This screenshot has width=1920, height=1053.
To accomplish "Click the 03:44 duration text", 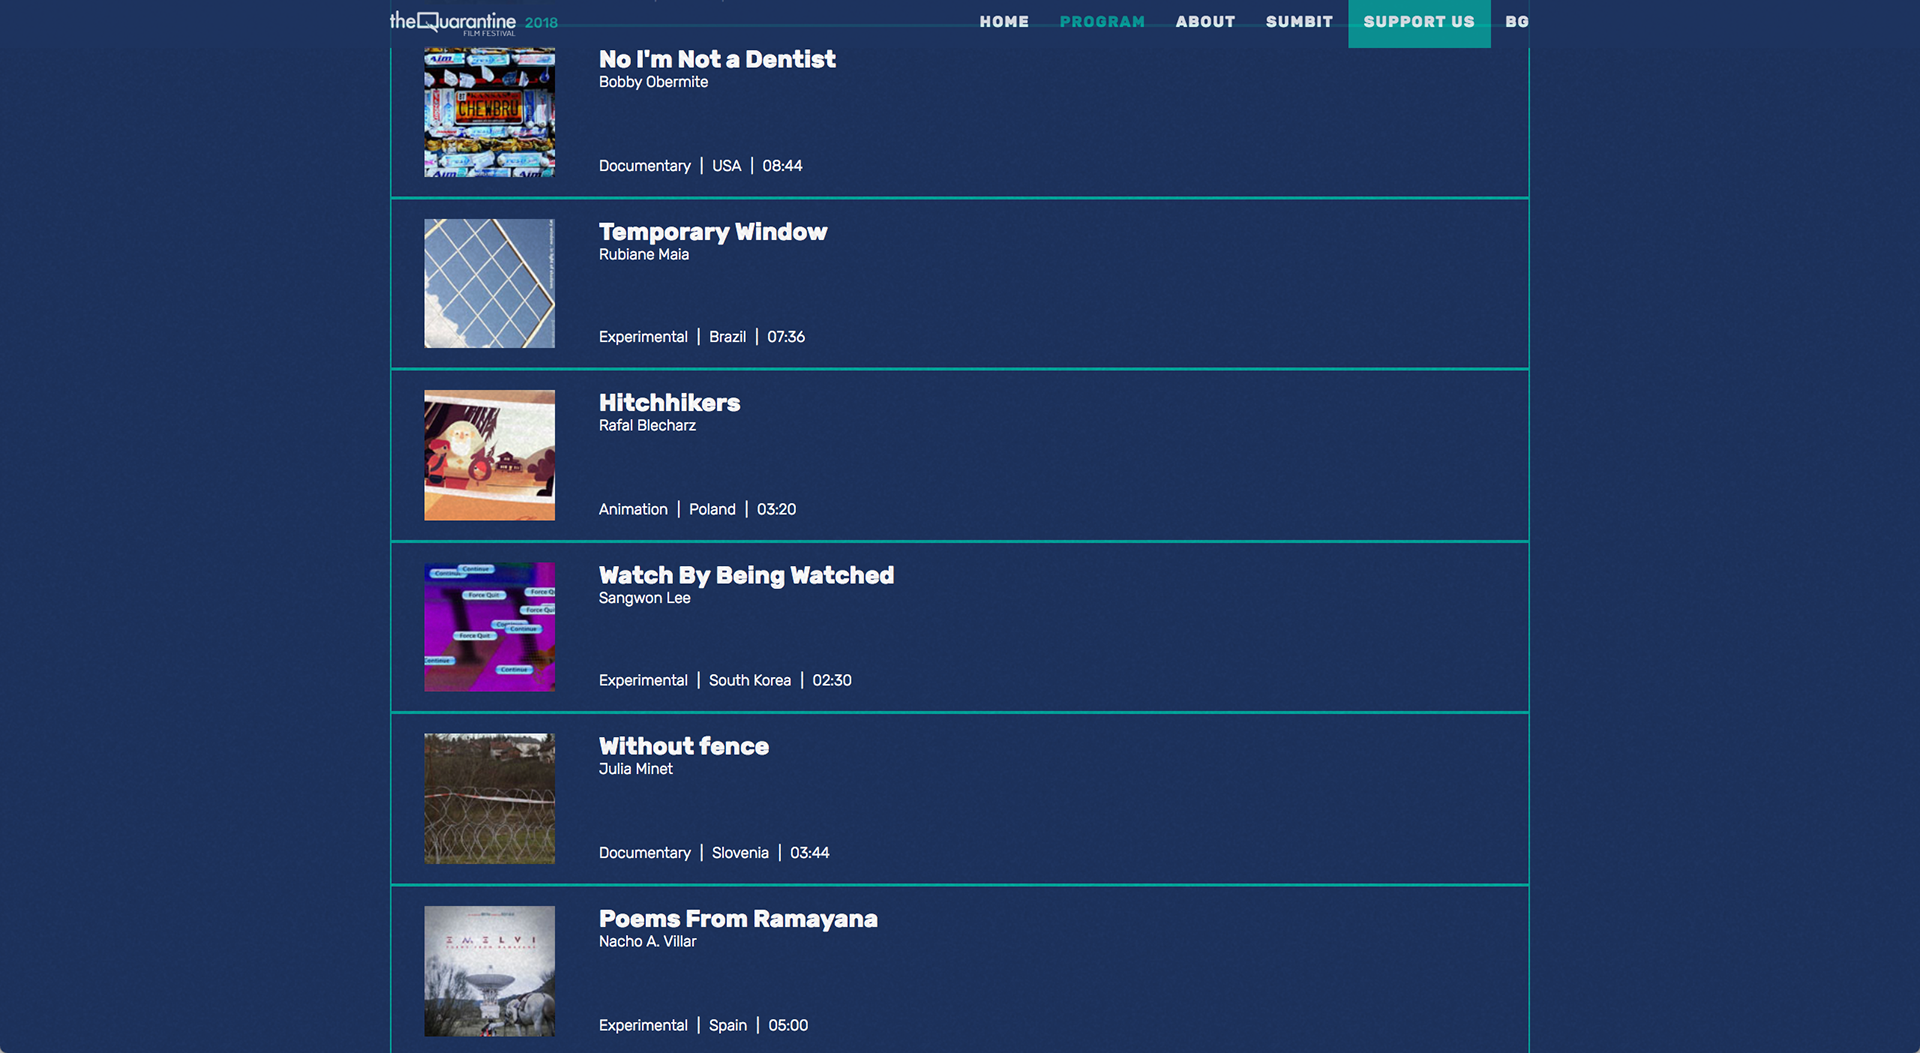I will (810, 853).
